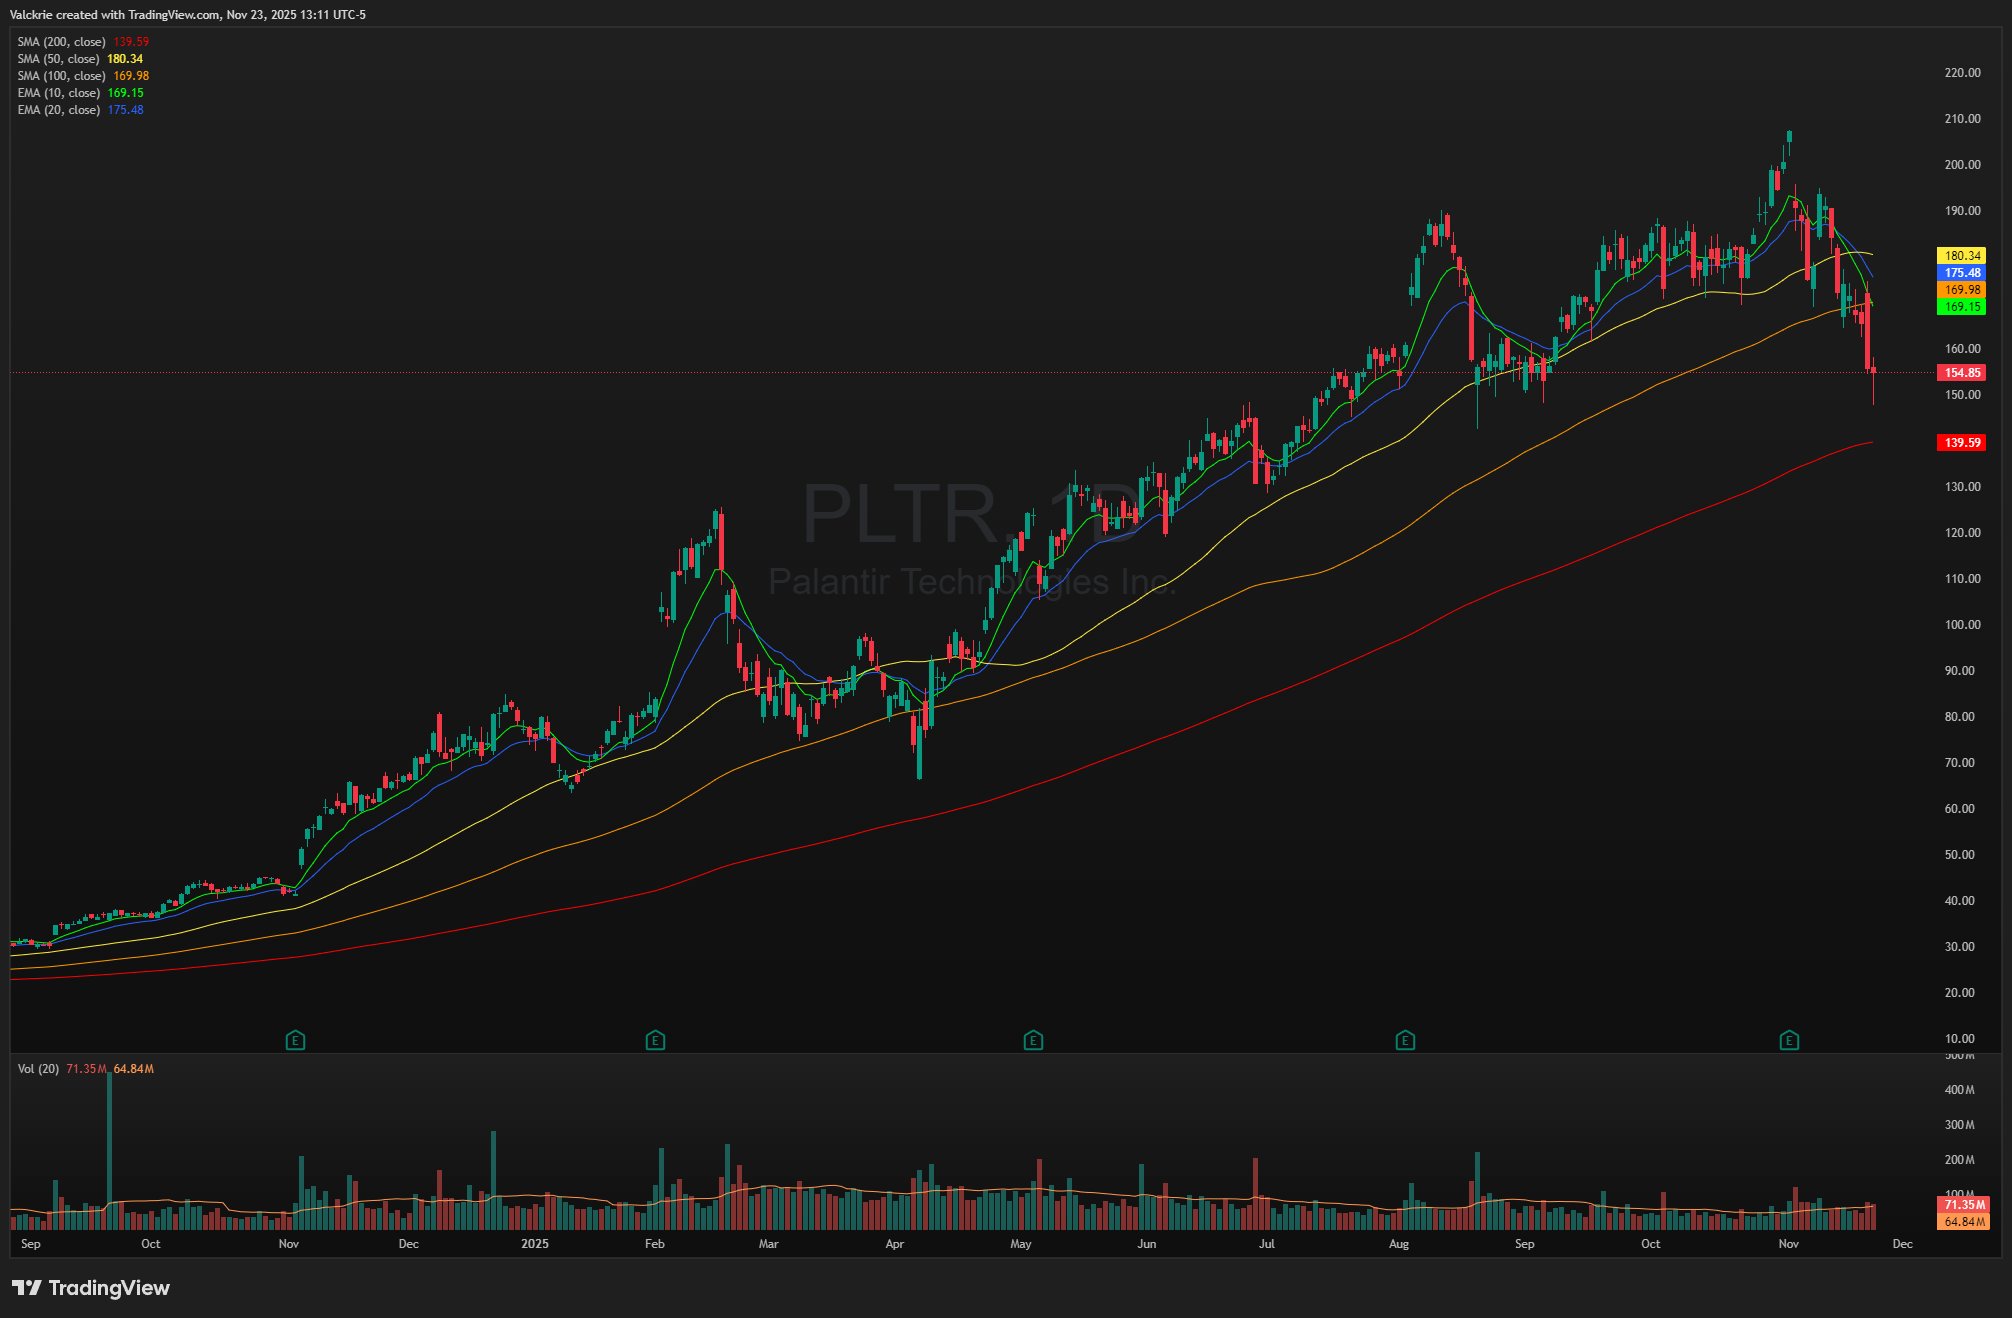Click the red 139.59 SMA price label
Image resolution: width=2012 pixels, height=1318 pixels.
1961,443
